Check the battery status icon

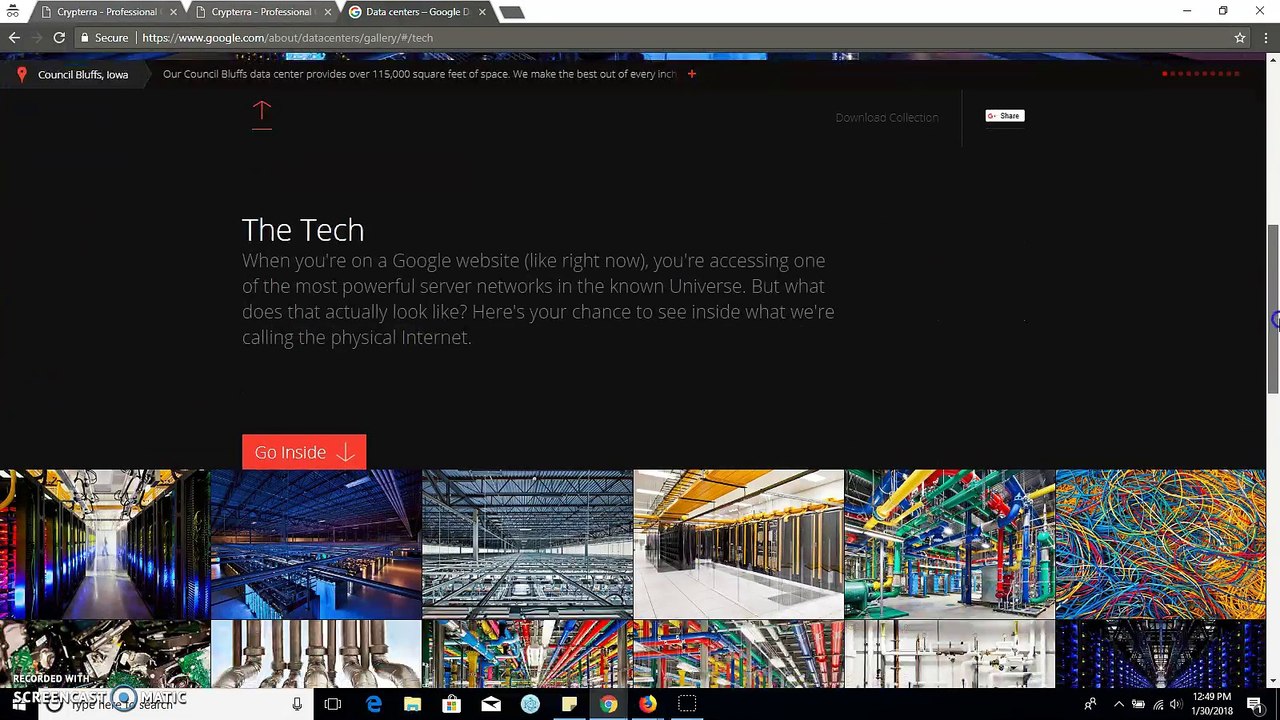coord(1138,704)
